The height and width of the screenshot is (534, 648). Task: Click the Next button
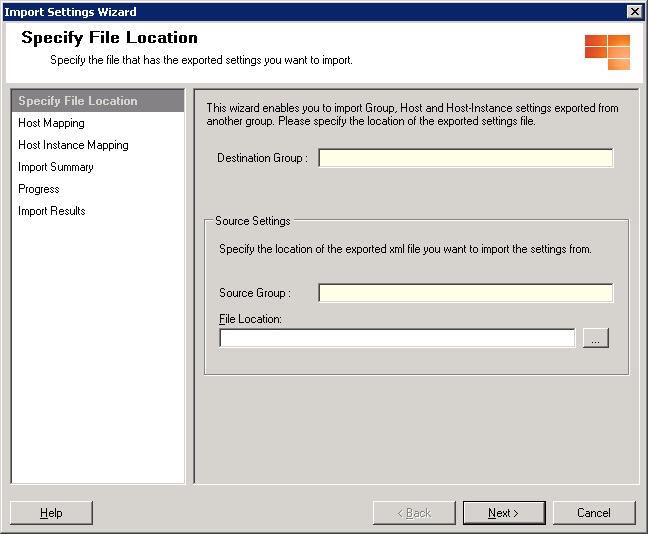coord(504,513)
